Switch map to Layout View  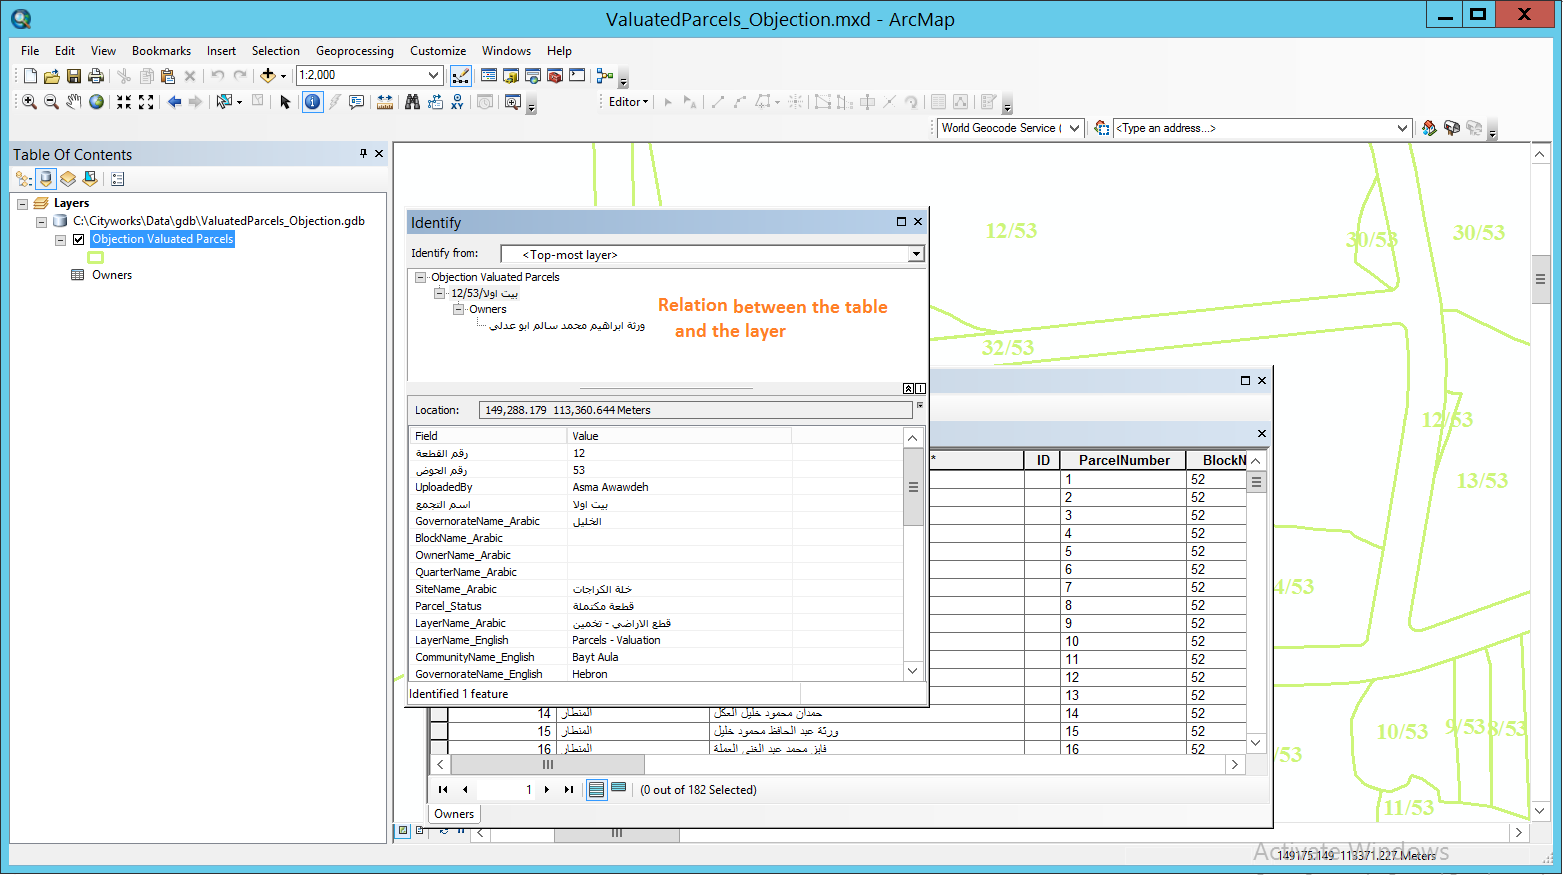(x=419, y=830)
